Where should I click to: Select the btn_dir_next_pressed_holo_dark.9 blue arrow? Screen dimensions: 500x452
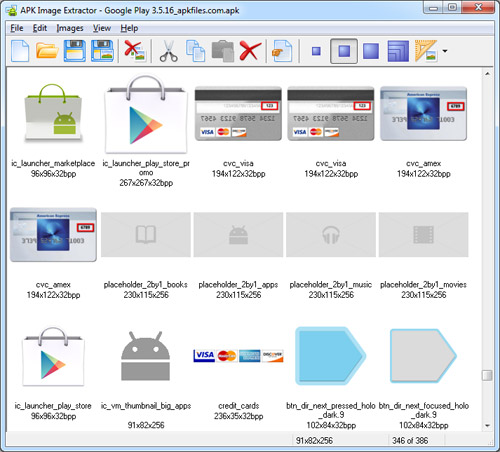(331, 356)
